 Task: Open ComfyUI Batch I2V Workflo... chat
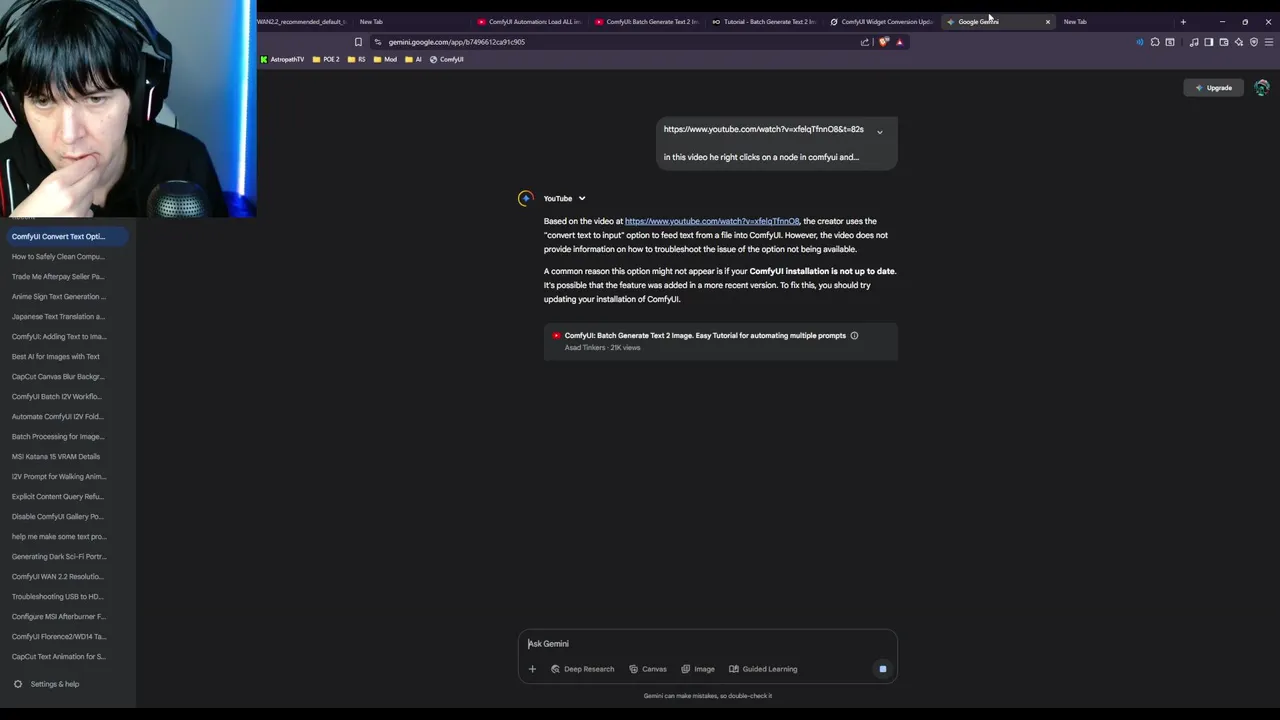coord(58,397)
